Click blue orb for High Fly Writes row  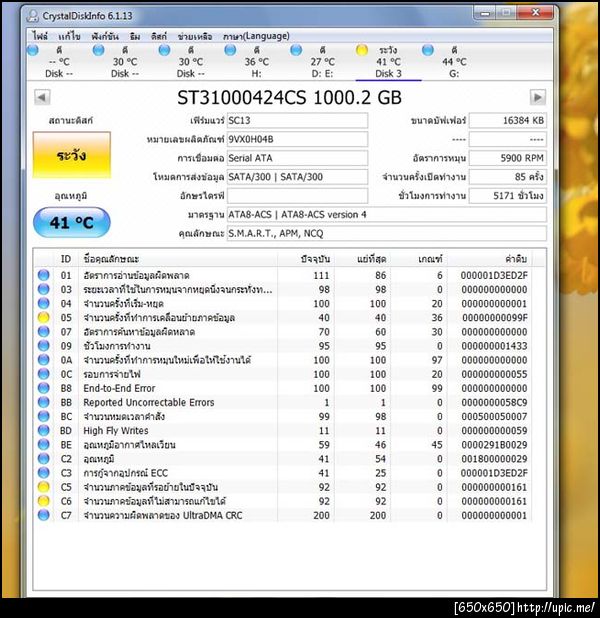(44, 430)
